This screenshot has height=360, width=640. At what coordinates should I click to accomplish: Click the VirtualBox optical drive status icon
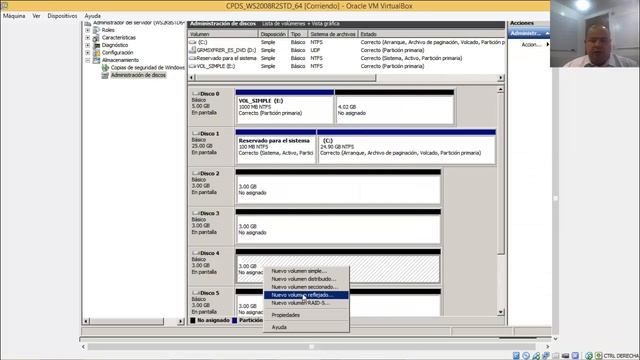point(526,356)
